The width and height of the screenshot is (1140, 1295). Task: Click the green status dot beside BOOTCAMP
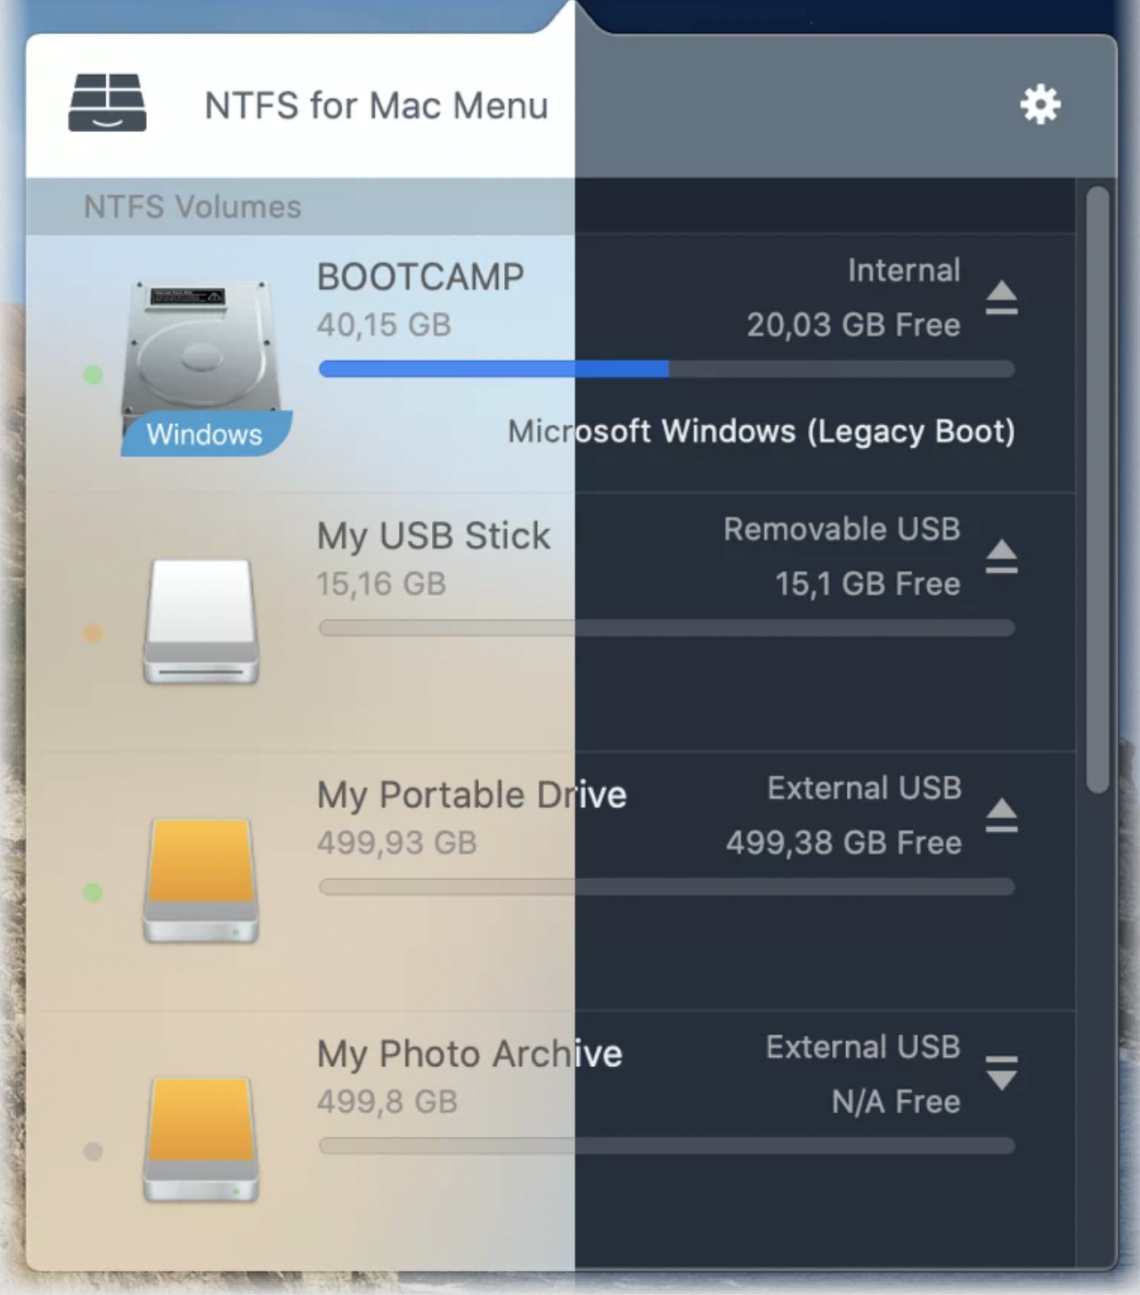(x=93, y=375)
